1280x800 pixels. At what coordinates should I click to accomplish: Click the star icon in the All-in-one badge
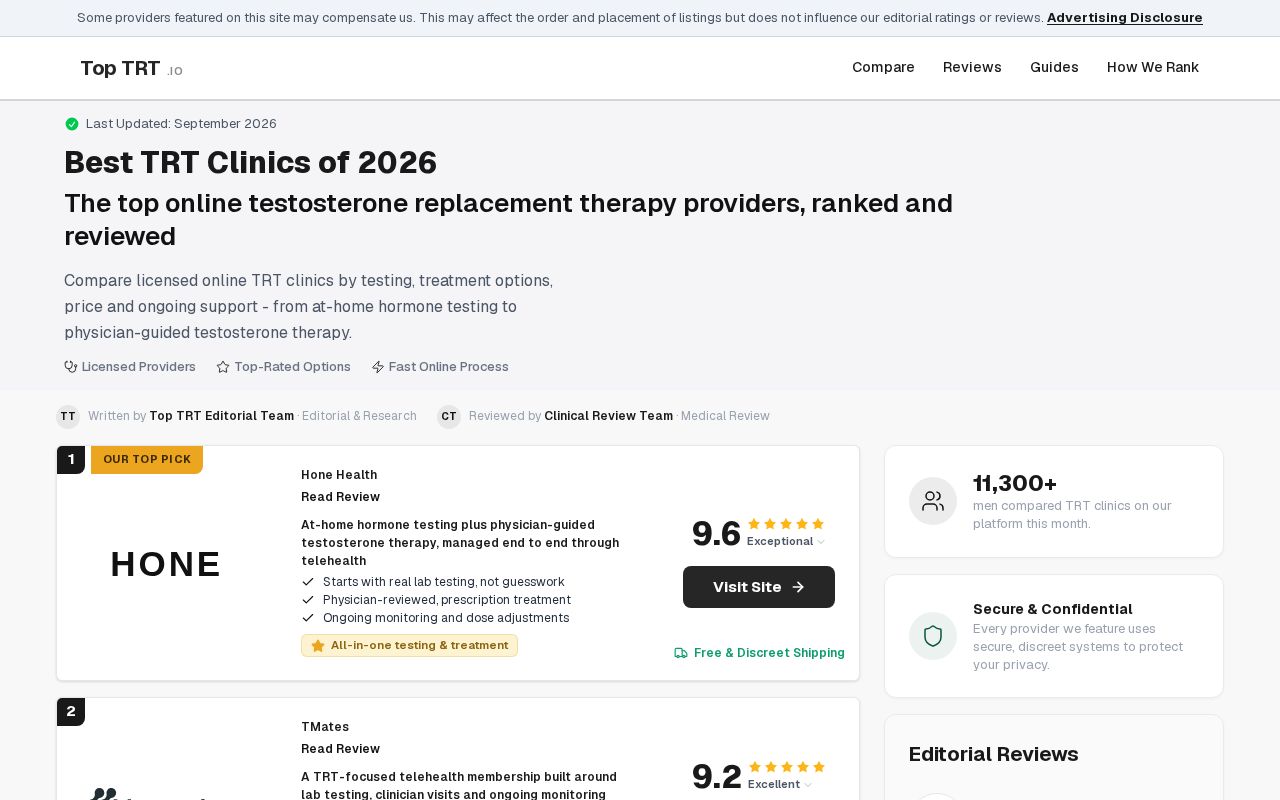coord(318,646)
